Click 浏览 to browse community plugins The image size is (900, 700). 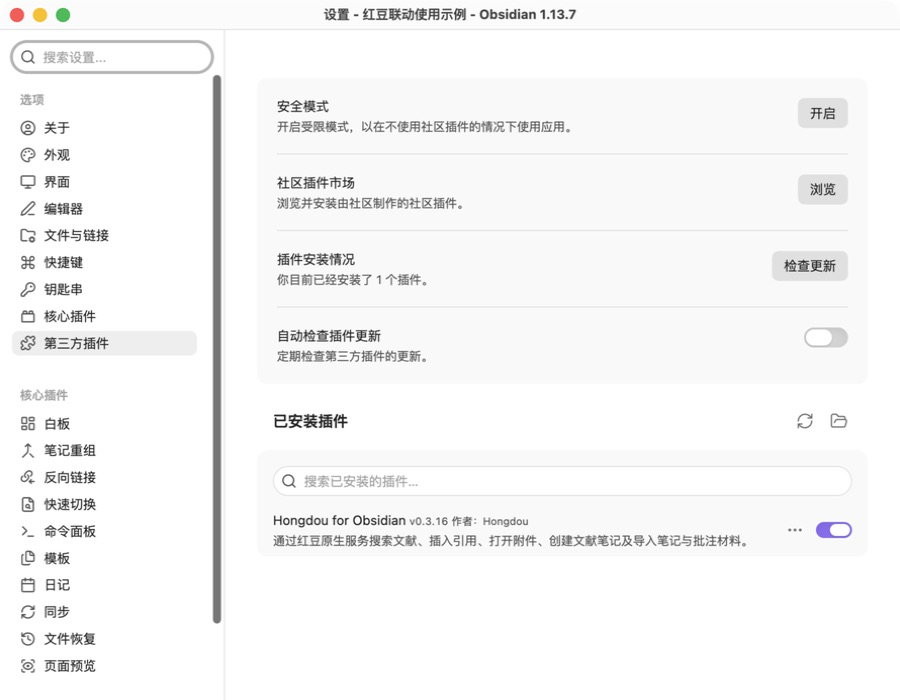(823, 189)
